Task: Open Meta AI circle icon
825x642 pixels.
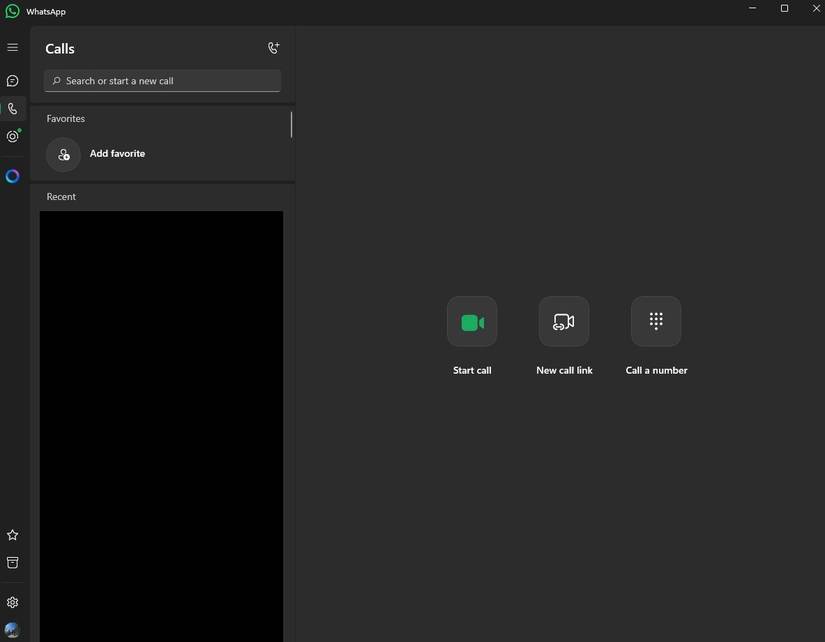Action: tap(13, 176)
